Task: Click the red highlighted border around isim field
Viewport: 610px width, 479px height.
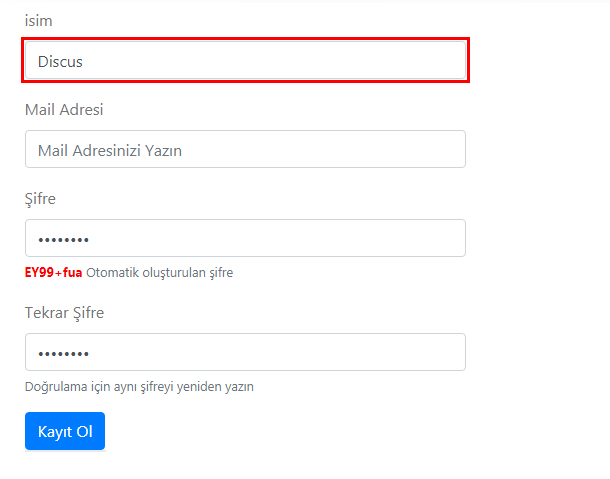Action: [x=245, y=39]
